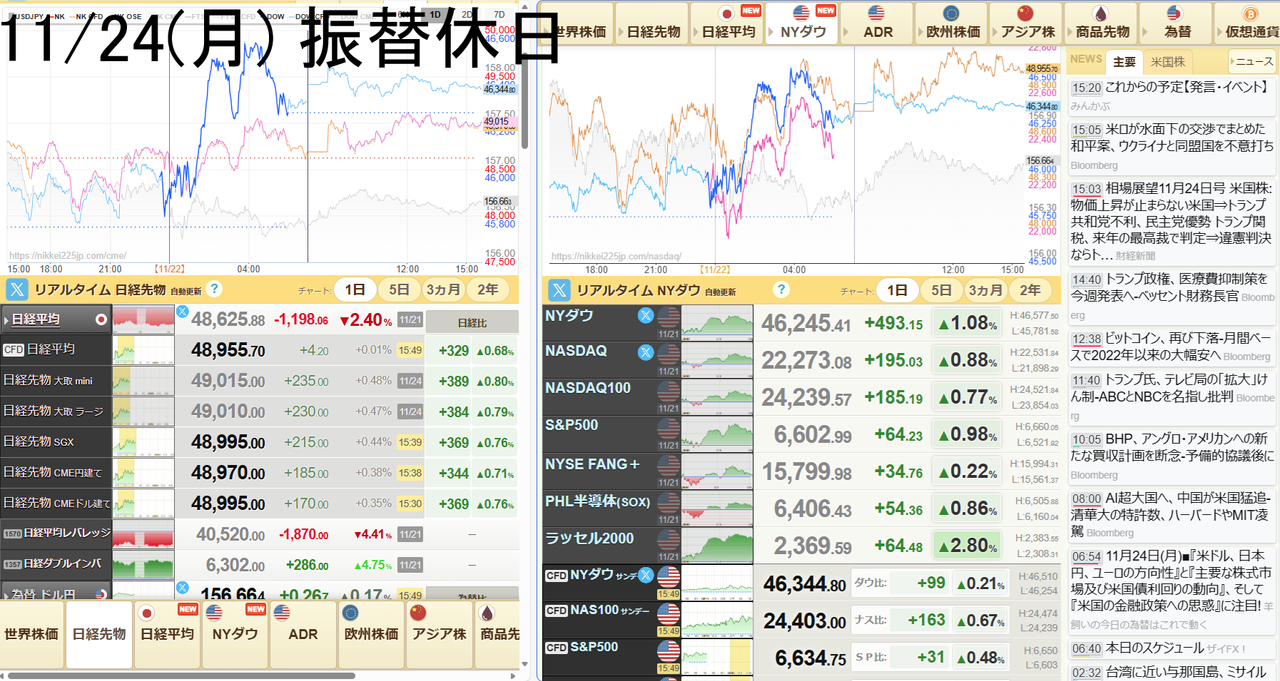The height and width of the screenshot is (681, 1280).
Task: Select the 2年 chart range in NYダウ panel
Action: pyautogui.click(x=1029, y=290)
